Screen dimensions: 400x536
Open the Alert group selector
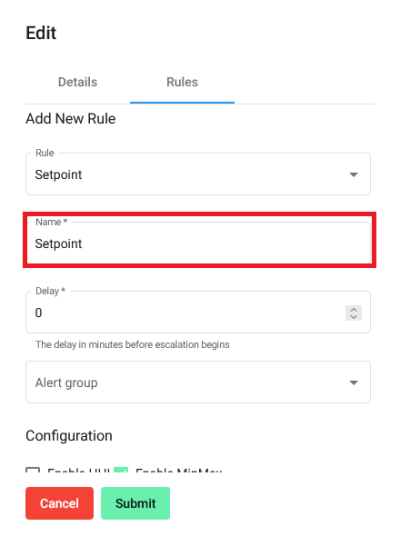pos(198,382)
